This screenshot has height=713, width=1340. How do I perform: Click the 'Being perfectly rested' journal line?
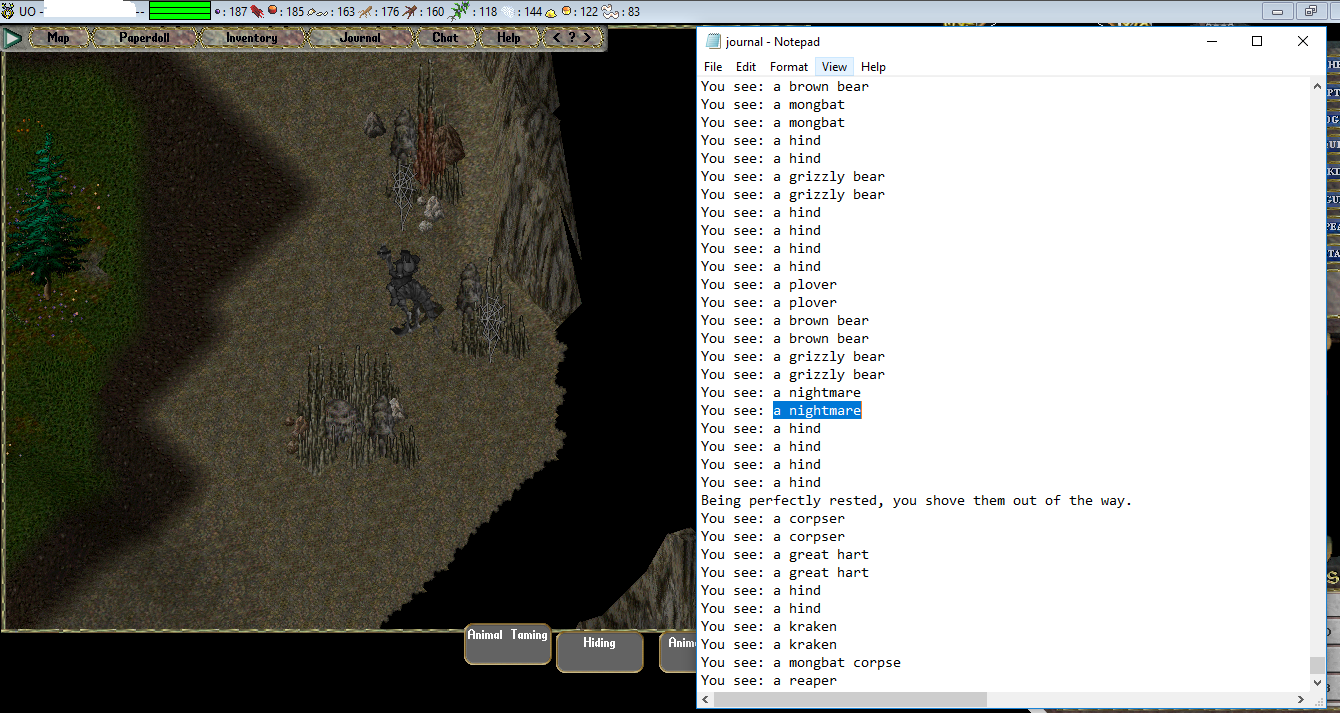point(917,501)
